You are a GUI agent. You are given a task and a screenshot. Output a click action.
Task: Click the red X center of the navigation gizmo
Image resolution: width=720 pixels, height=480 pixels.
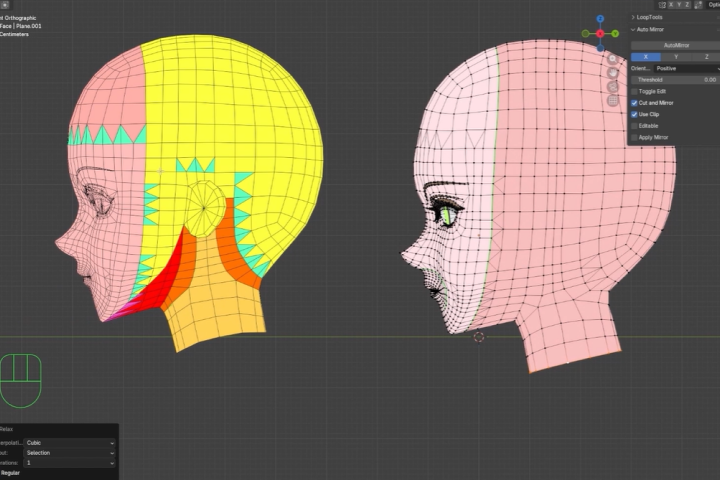[x=600, y=34]
